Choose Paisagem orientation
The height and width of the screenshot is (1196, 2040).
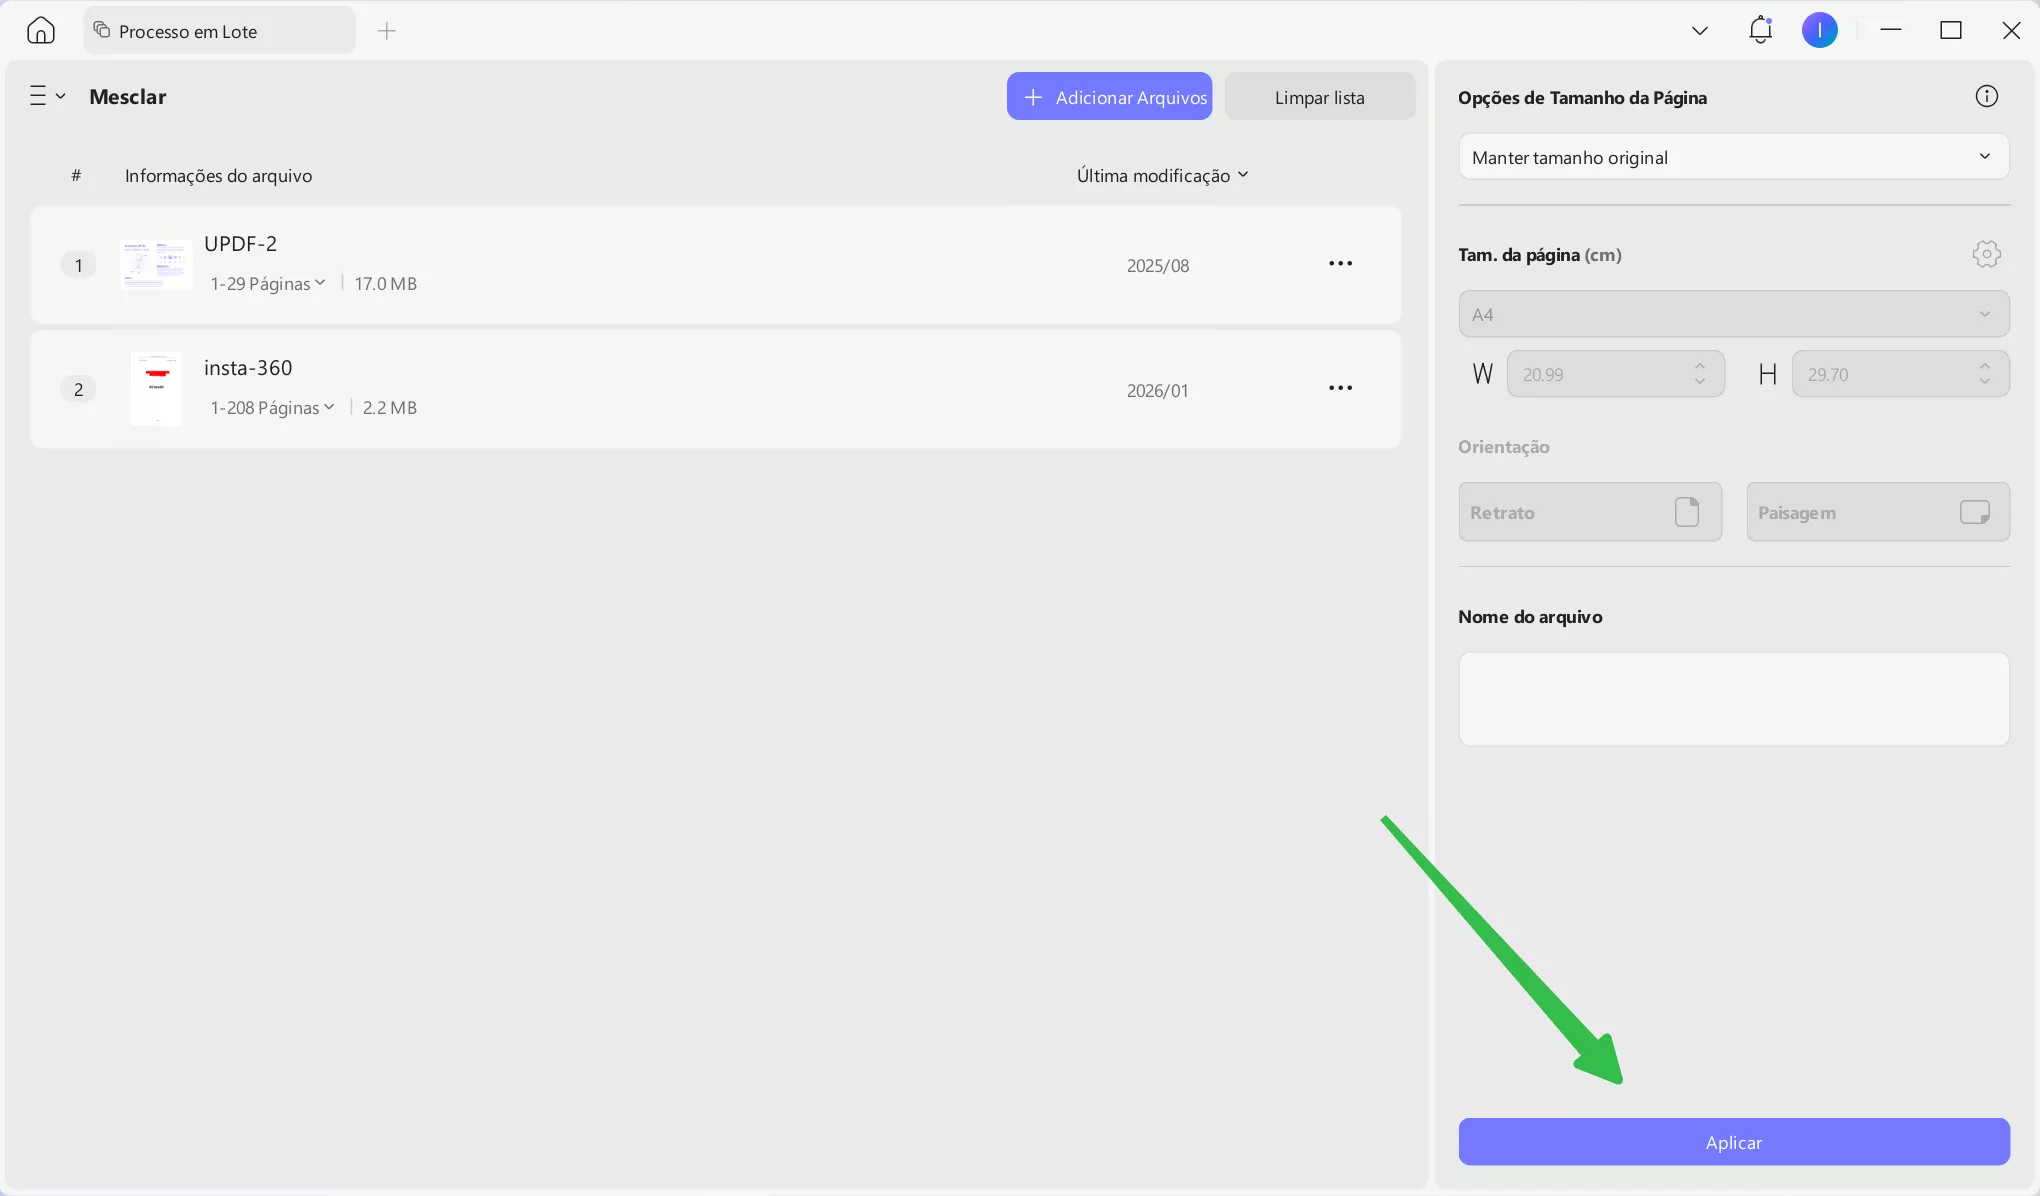click(x=1877, y=512)
